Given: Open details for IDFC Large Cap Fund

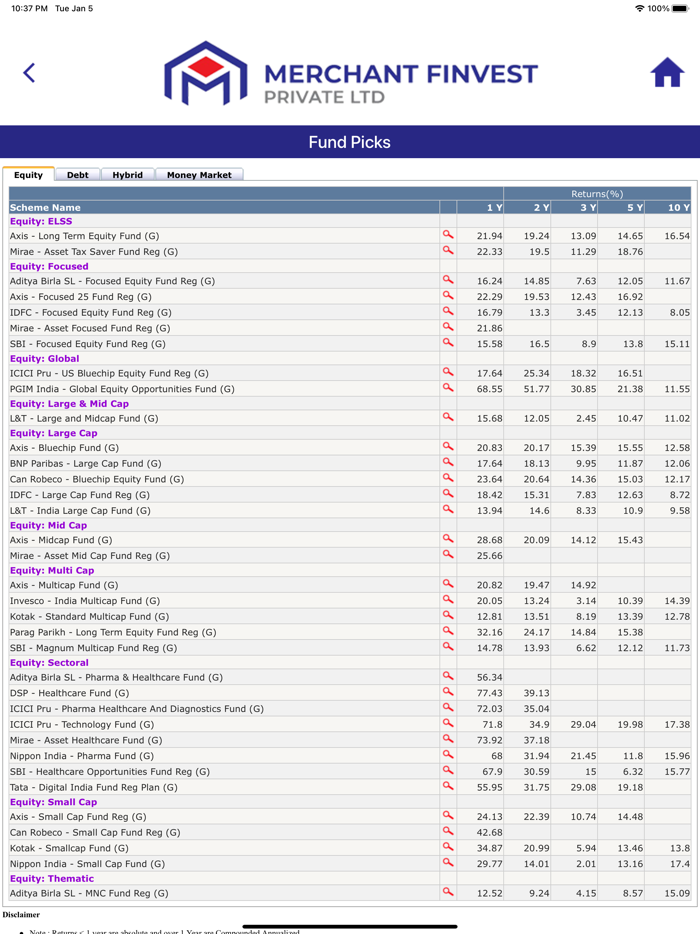Looking at the screenshot, I should tap(448, 493).
